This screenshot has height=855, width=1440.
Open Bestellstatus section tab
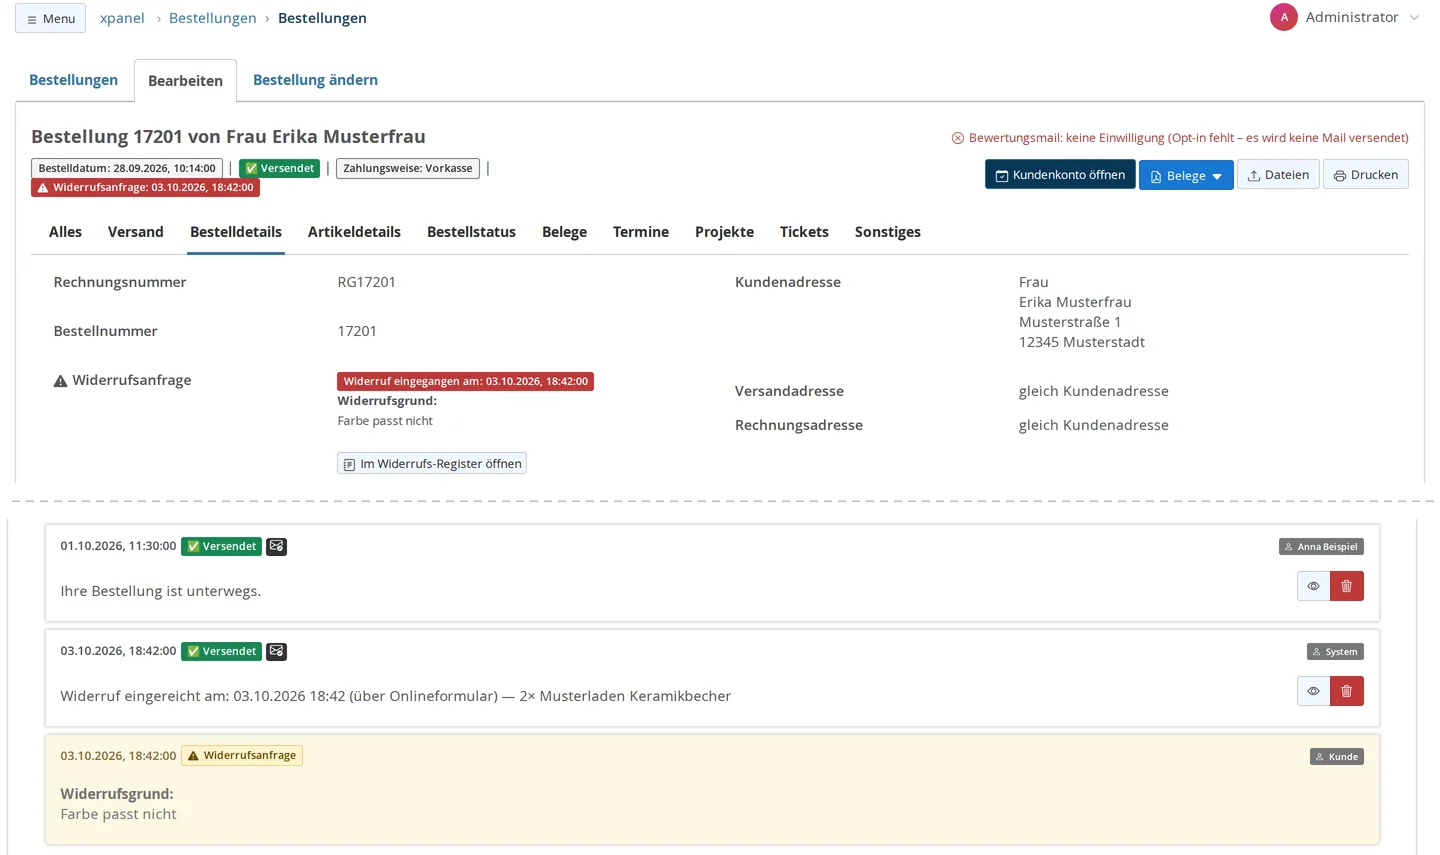[471, 232]
